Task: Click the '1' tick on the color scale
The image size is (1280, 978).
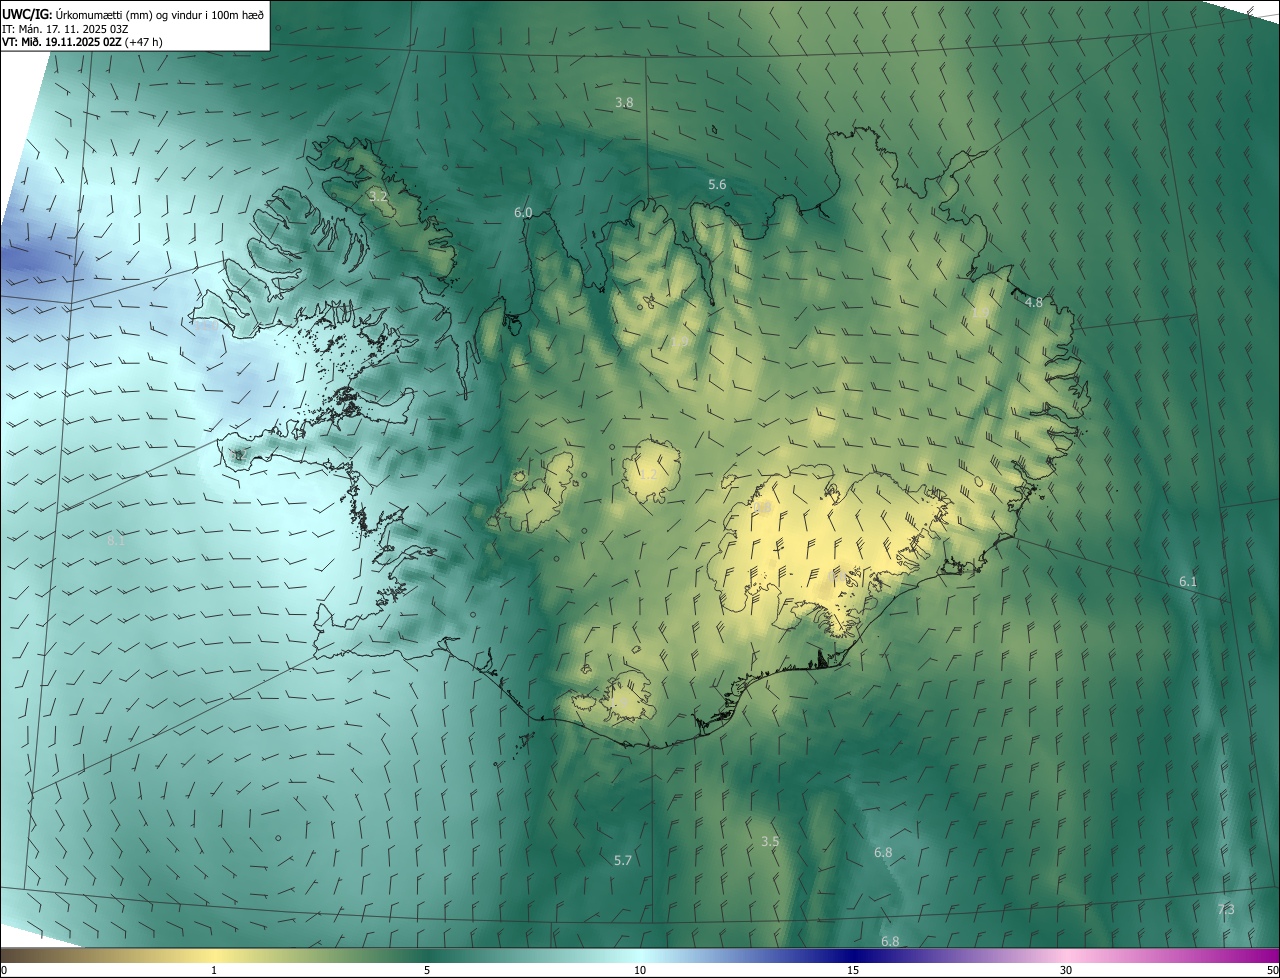Action: click(214, 970)
